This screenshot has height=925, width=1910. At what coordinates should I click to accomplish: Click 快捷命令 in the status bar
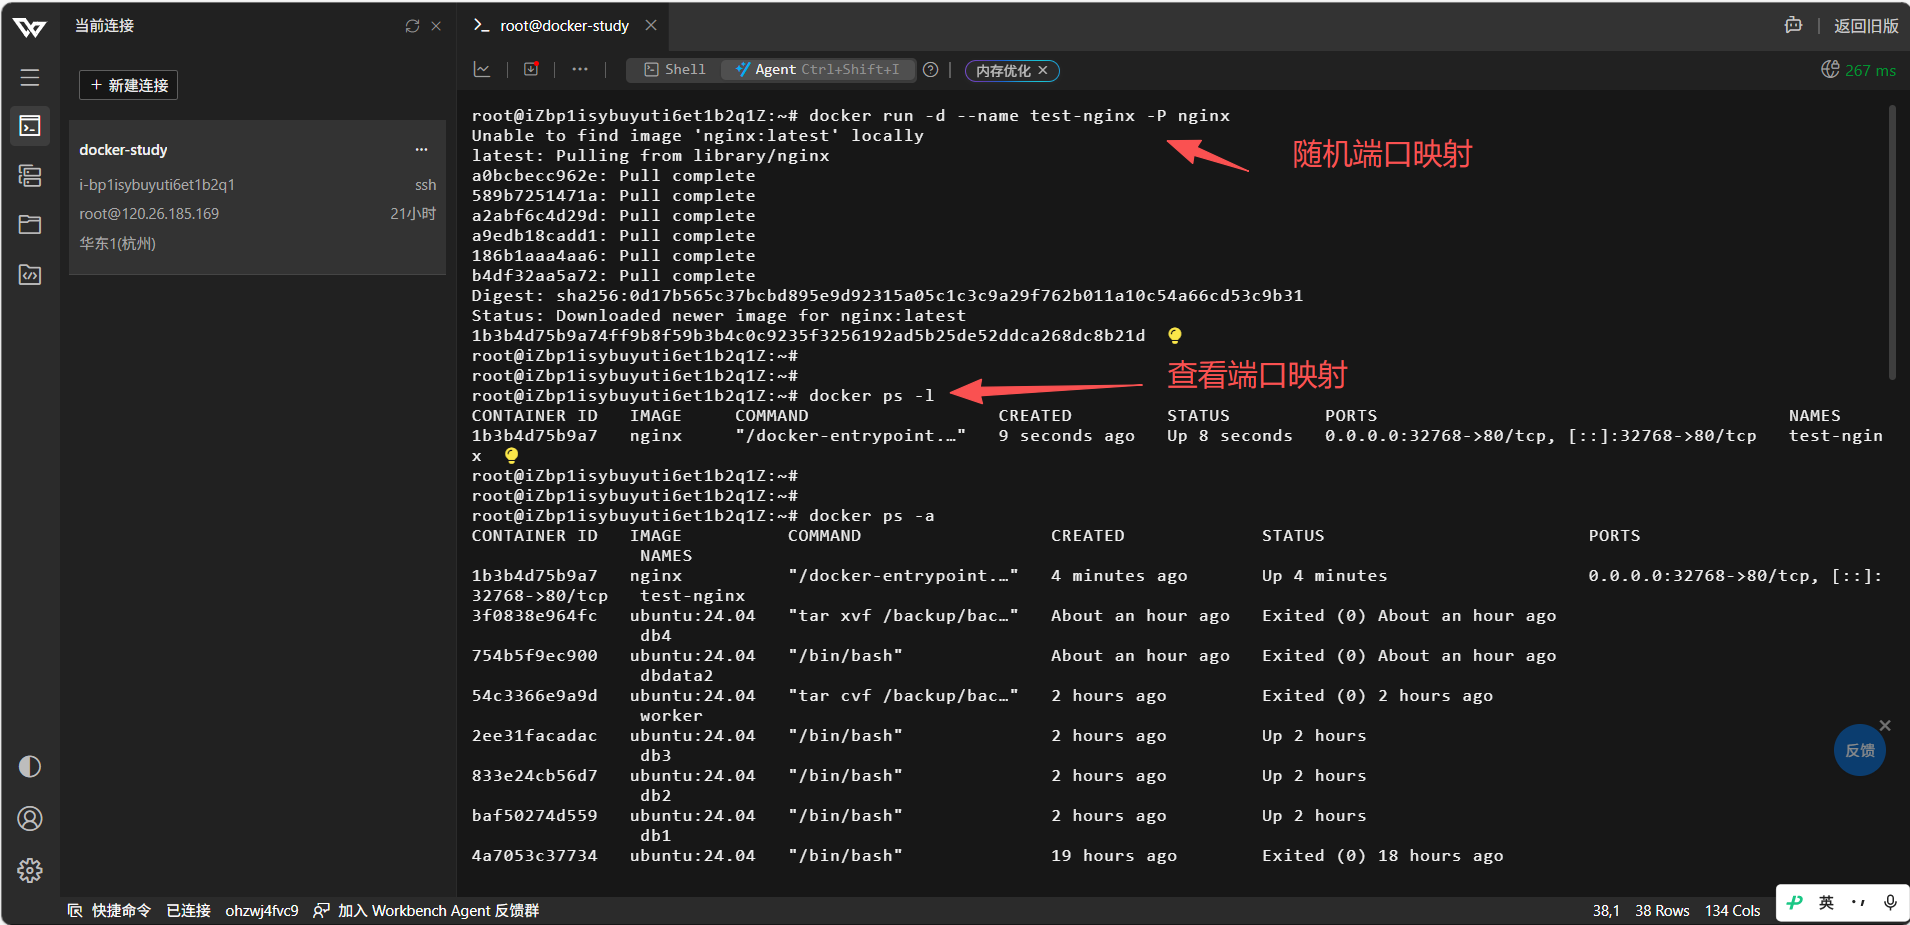[121, 910]
